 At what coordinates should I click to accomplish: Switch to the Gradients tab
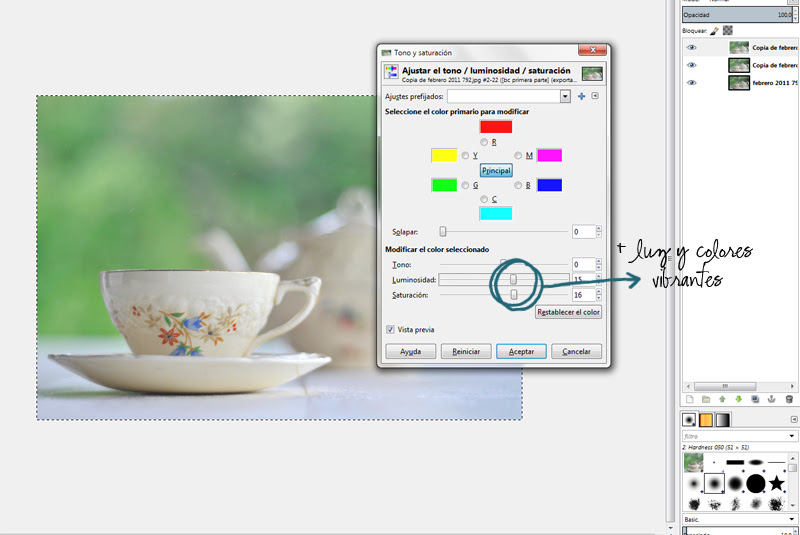723,420
